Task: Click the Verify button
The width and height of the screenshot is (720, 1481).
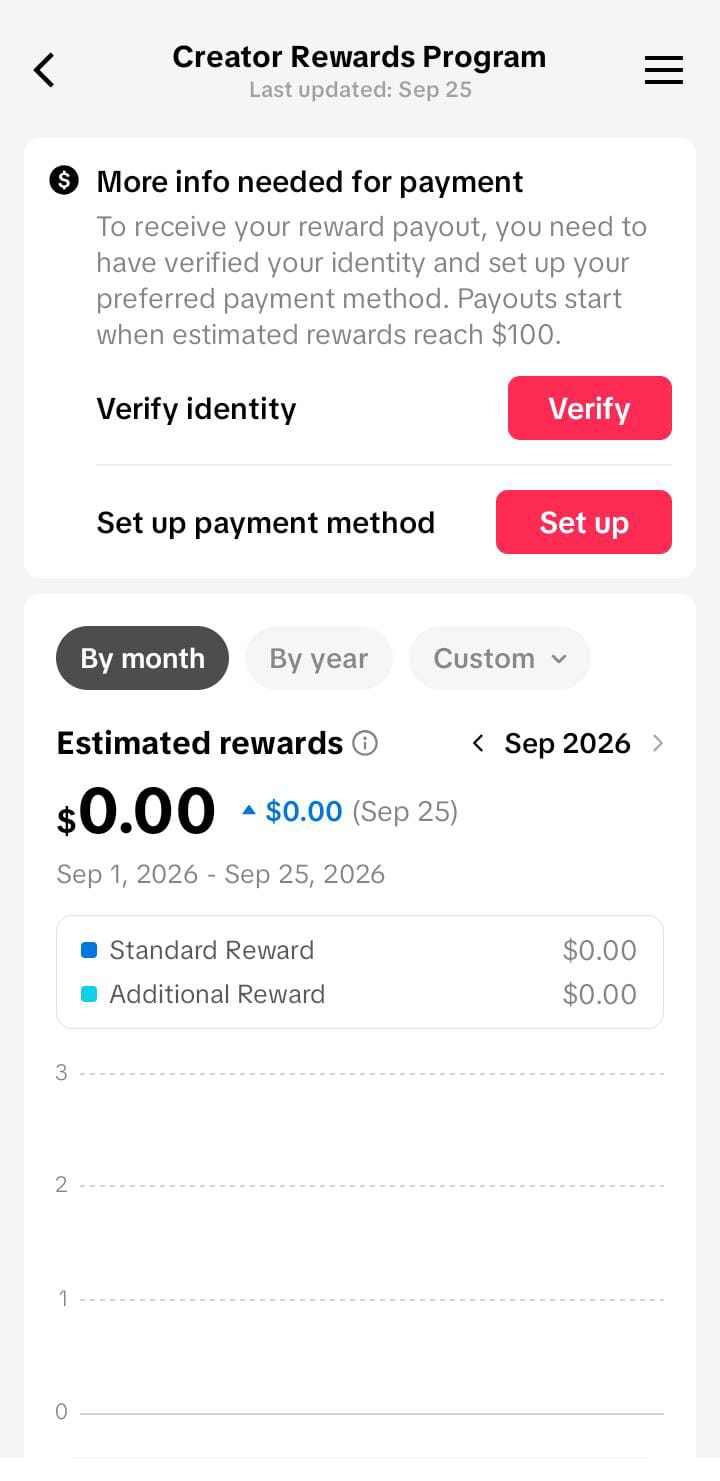Action: tap(590, 408)
